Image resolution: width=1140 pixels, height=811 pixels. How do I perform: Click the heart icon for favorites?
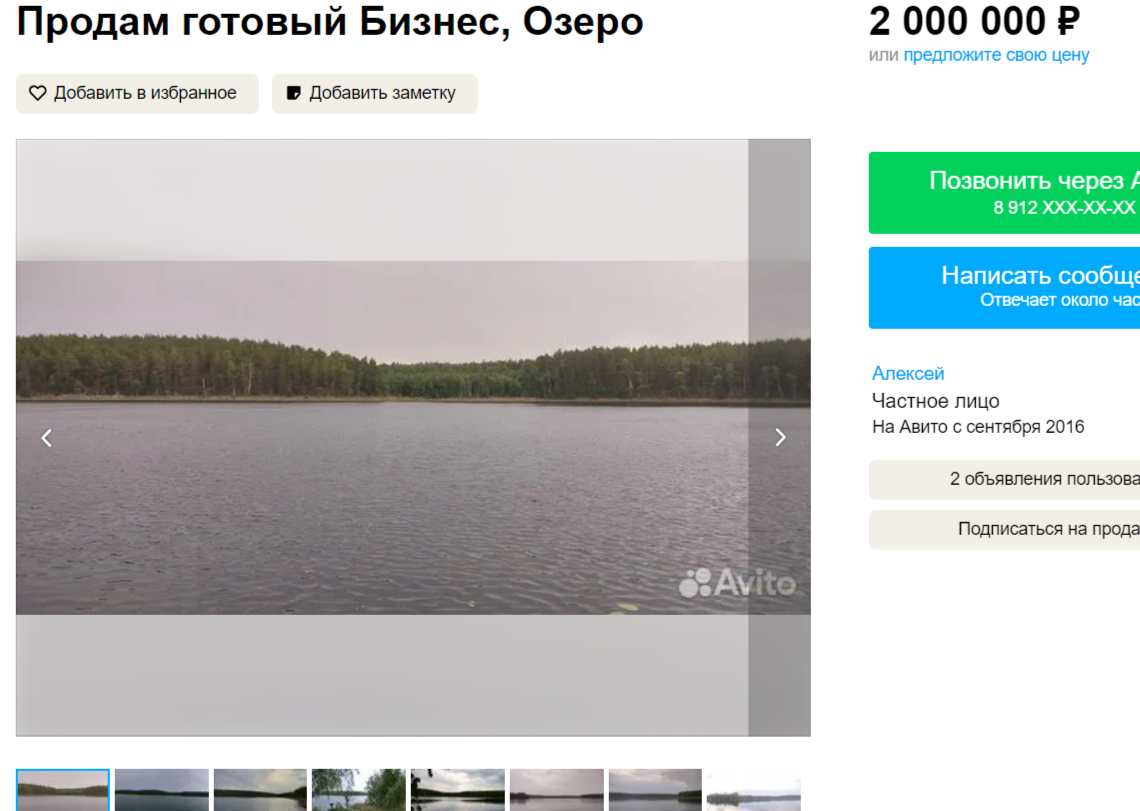pos(38,93)
